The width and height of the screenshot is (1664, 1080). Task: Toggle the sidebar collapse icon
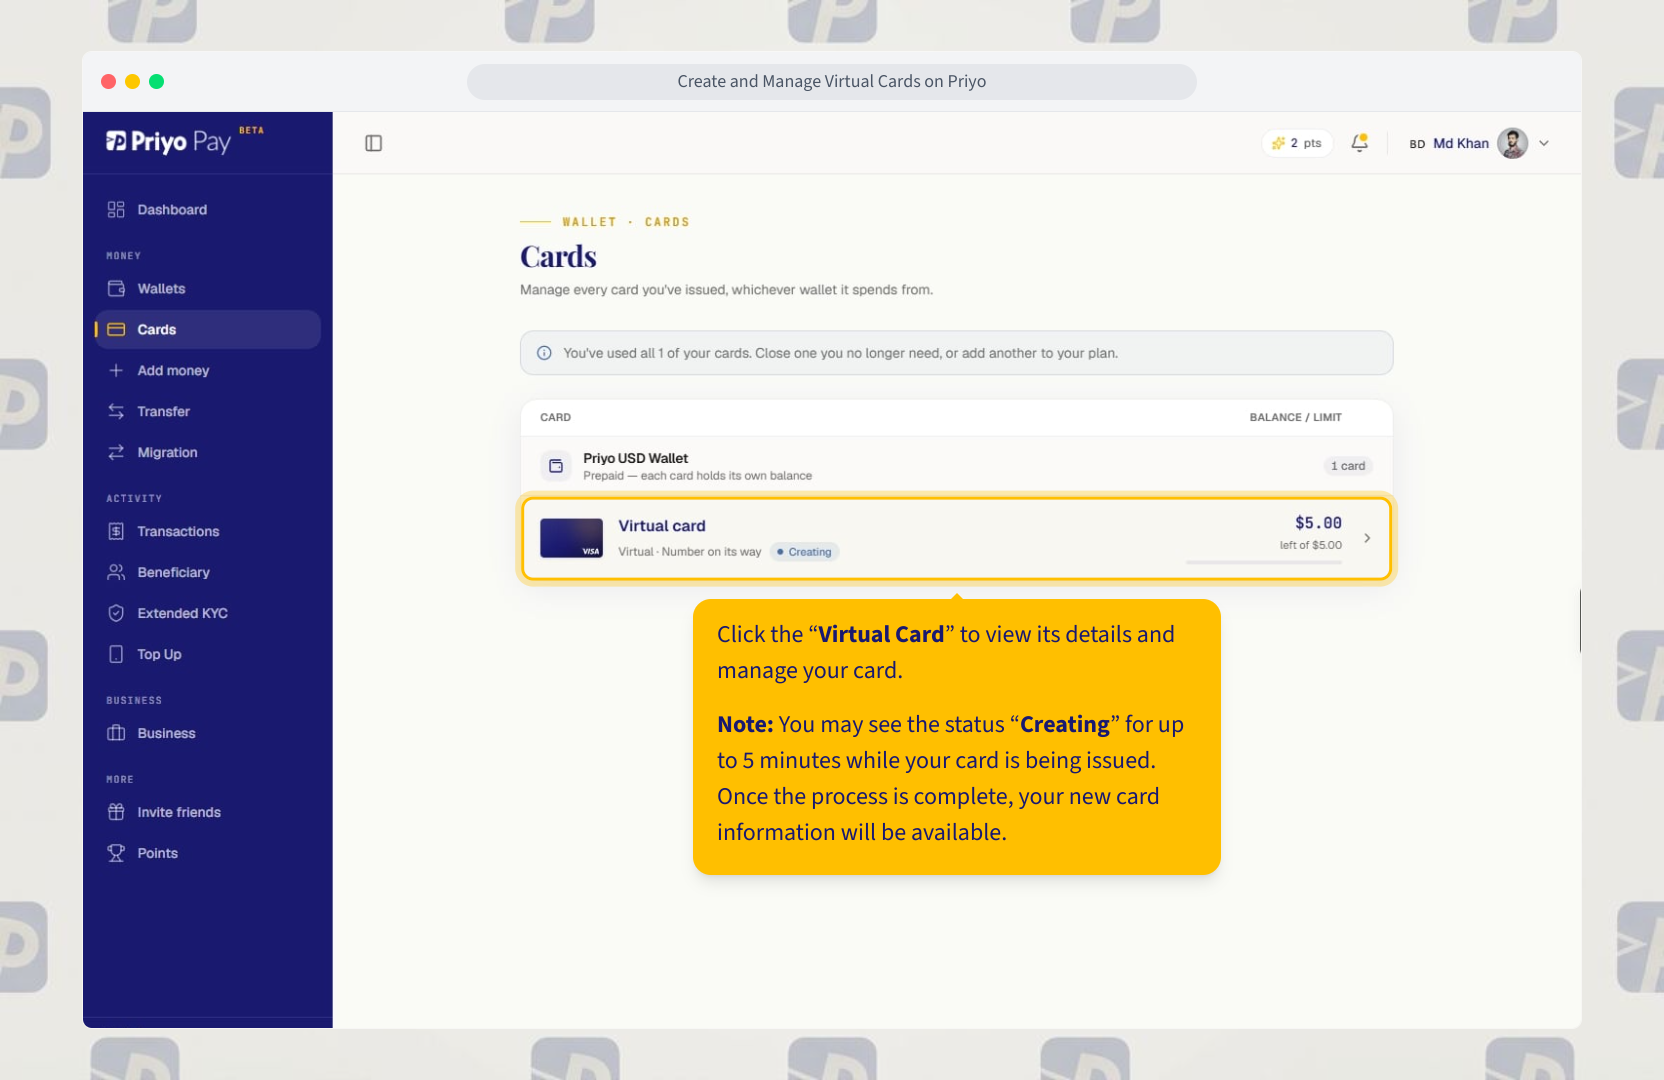[x=374, y=143]
